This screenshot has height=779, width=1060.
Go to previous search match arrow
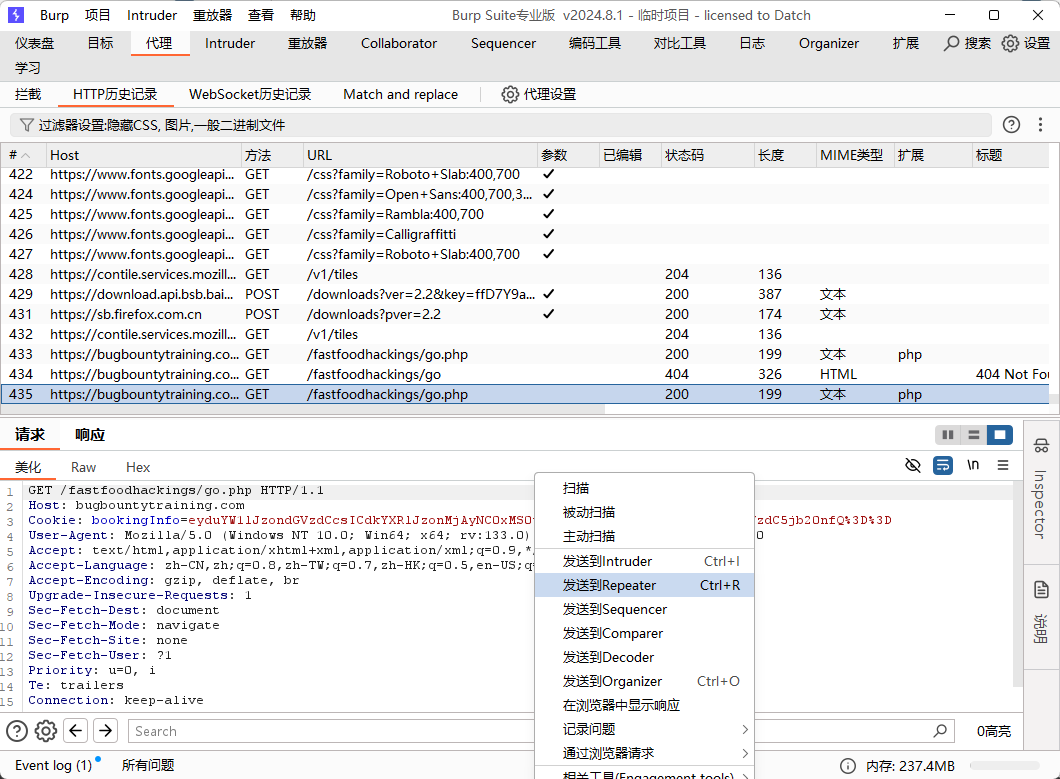pos(76,731)
